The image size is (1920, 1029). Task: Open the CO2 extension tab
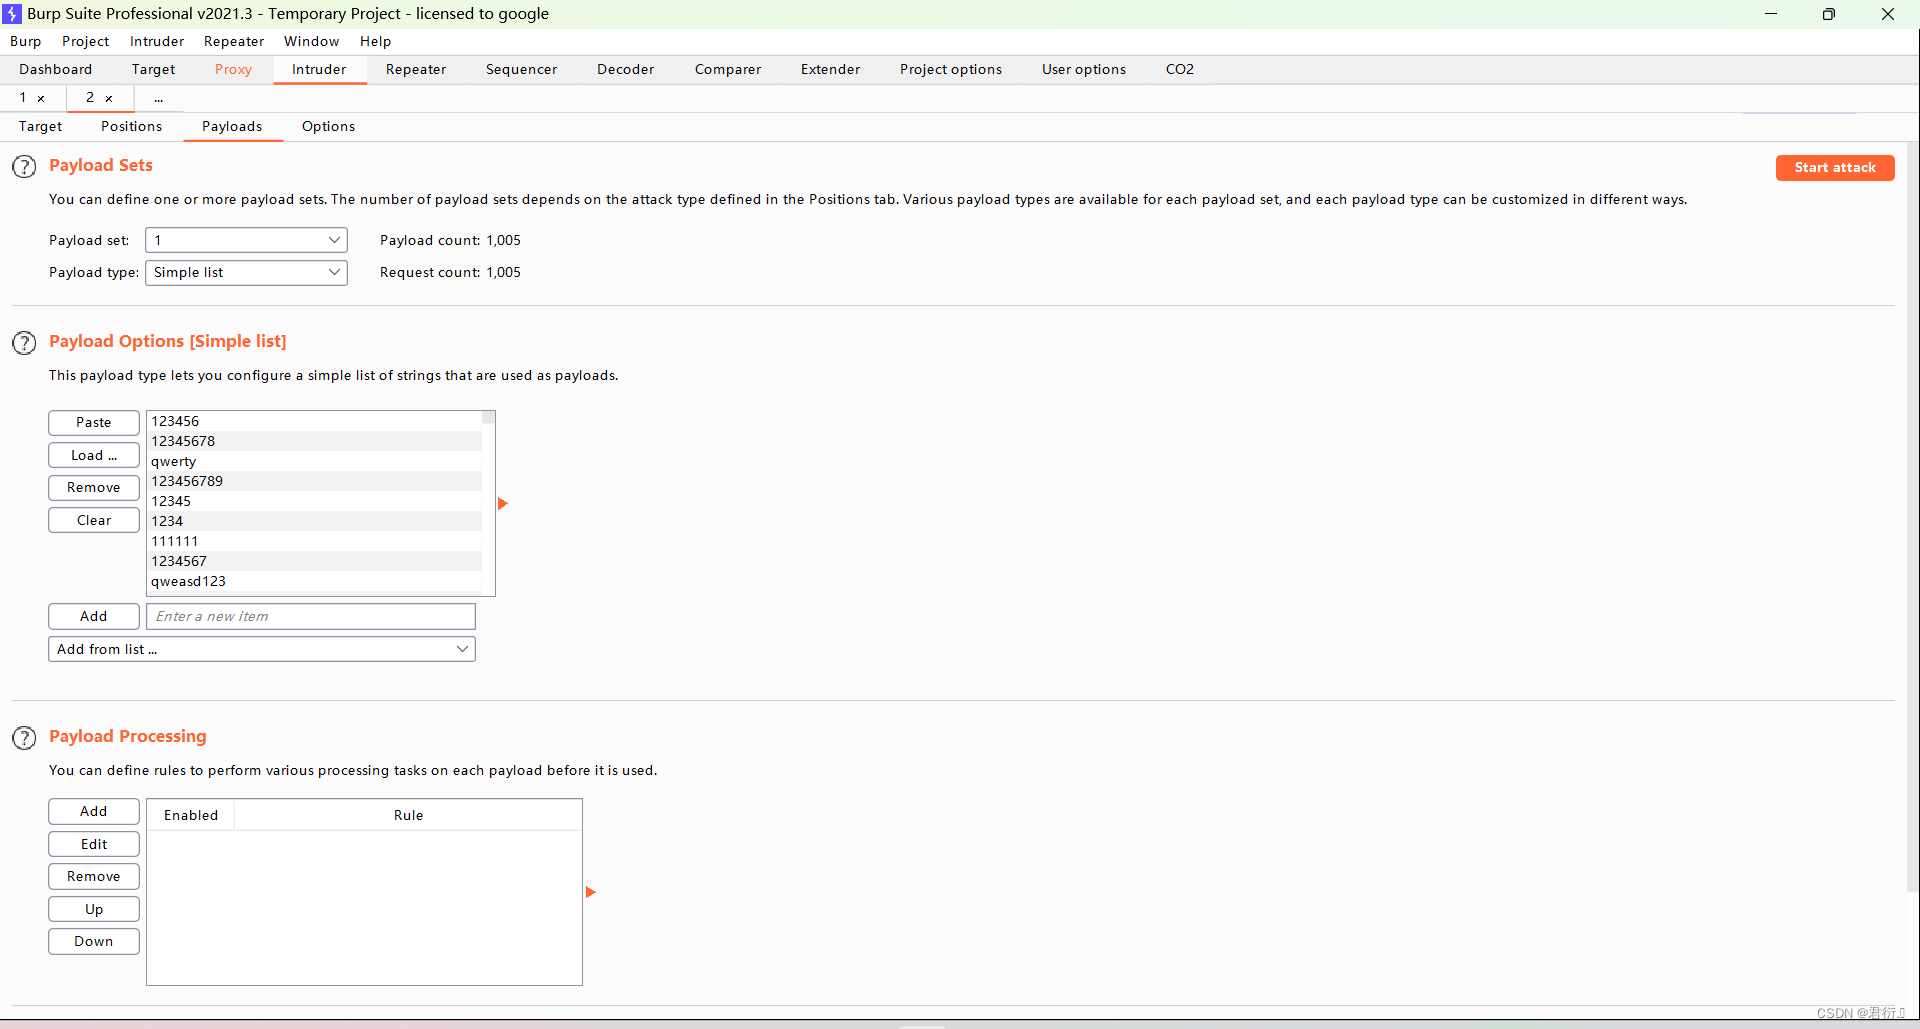1180,69
